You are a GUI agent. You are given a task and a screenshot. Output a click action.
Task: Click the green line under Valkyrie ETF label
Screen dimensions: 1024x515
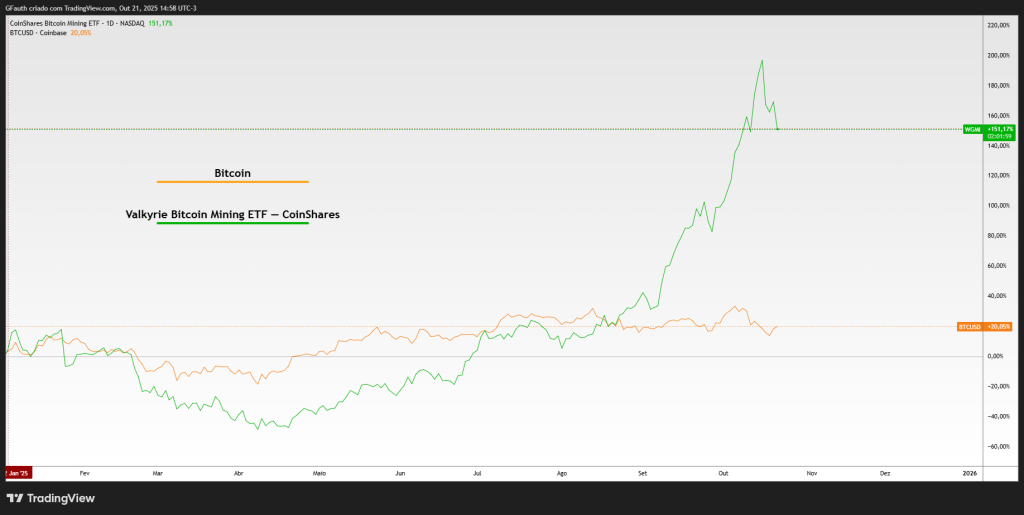click(x=232, y=223)
